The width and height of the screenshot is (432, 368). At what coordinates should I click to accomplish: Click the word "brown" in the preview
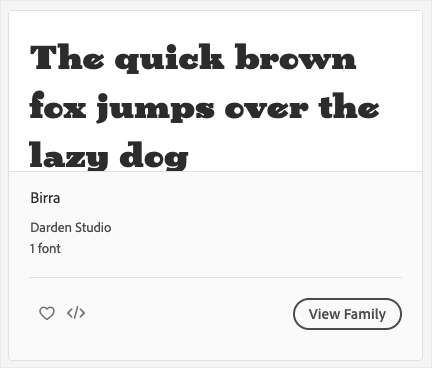[x=296, y=57]
